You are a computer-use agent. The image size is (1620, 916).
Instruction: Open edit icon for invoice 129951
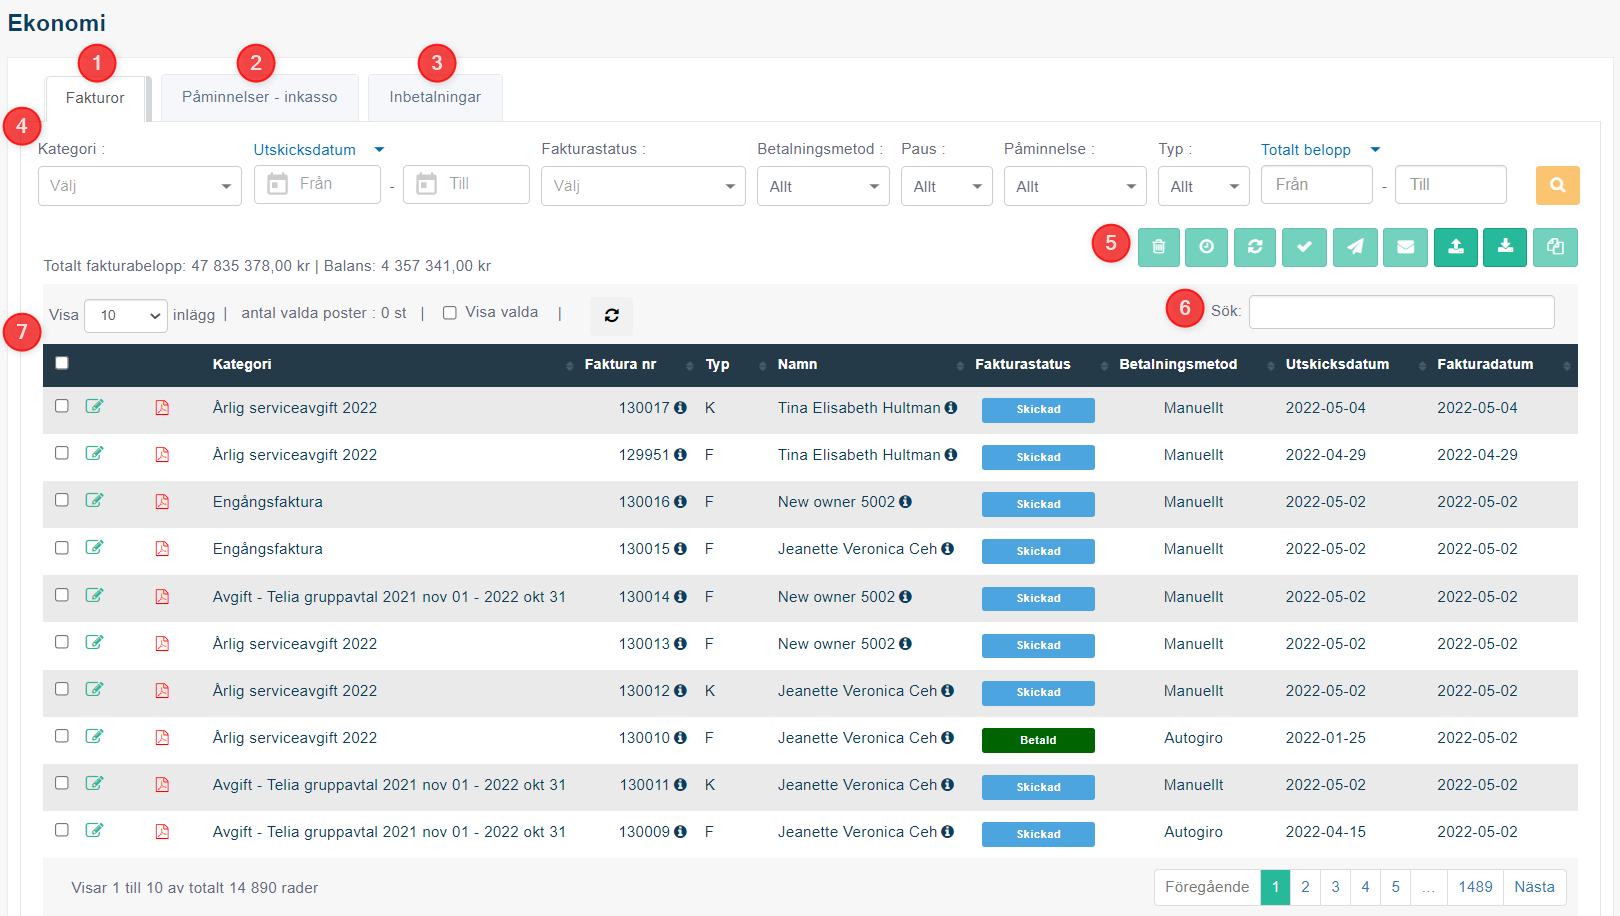pyautogui.click(x=94, y=453)
